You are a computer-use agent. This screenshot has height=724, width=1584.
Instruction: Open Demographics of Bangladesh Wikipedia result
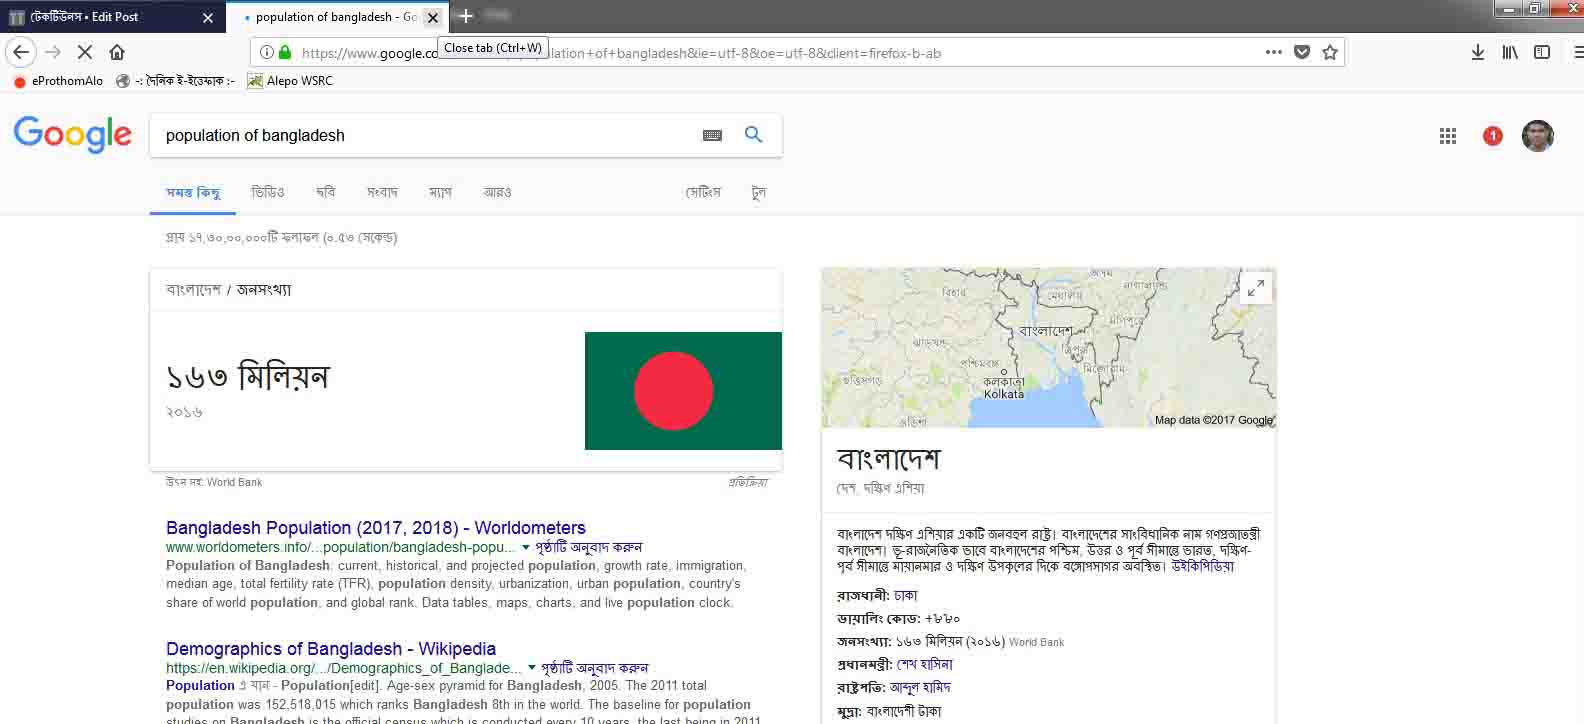pyautogui.click(x=331, y=649)
